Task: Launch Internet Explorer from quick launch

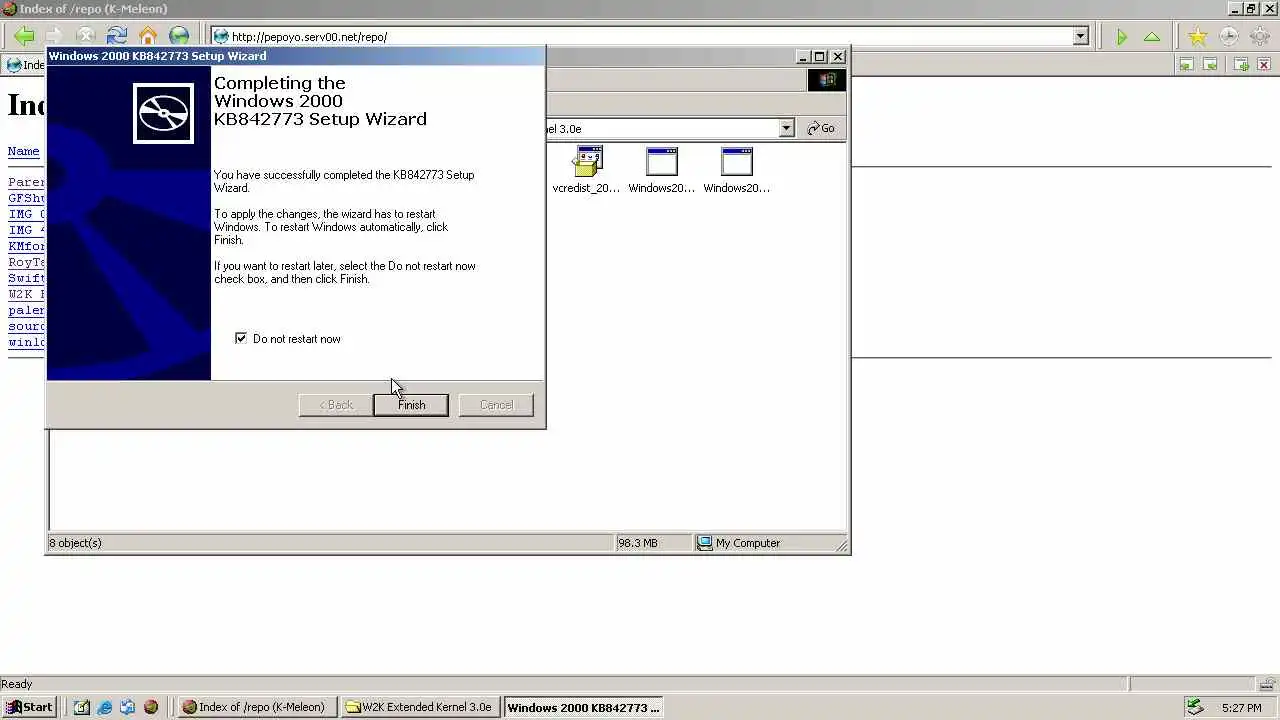Action: (104, 707)
